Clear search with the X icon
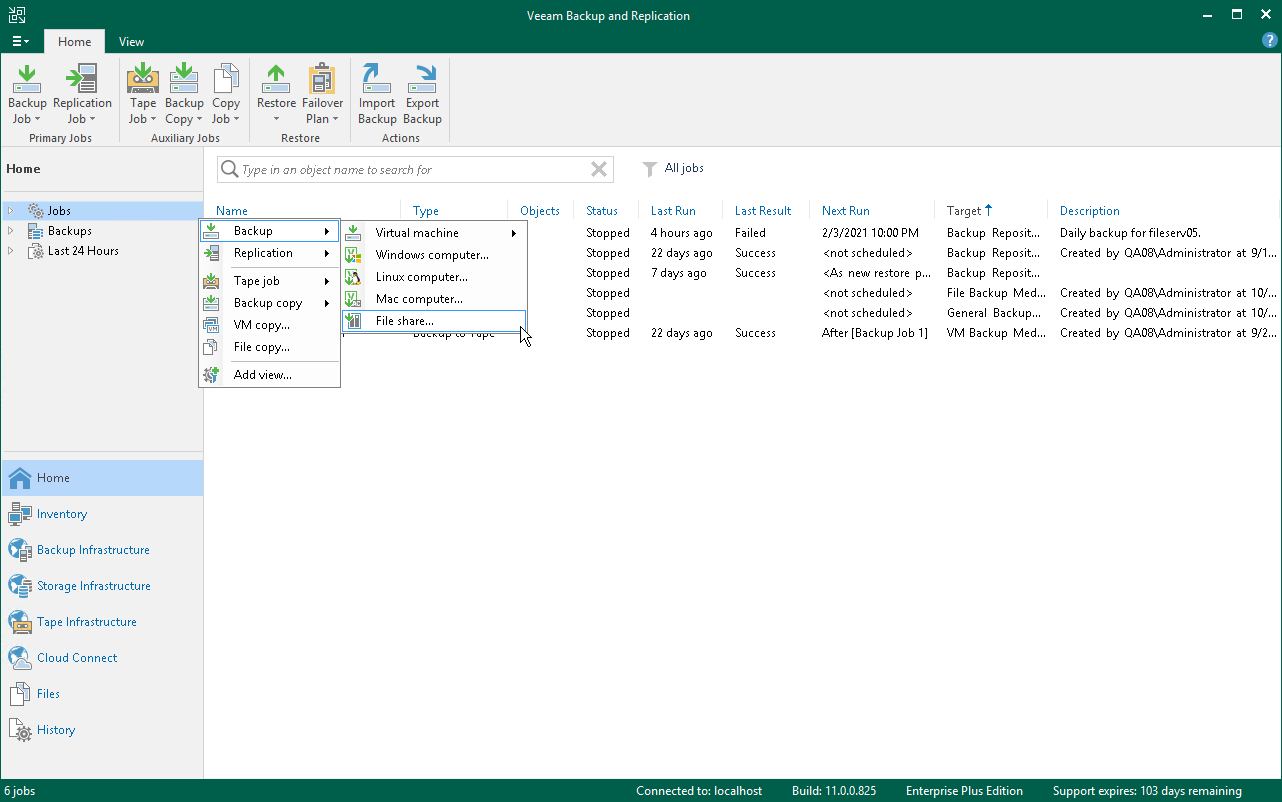 click(599, 170)
